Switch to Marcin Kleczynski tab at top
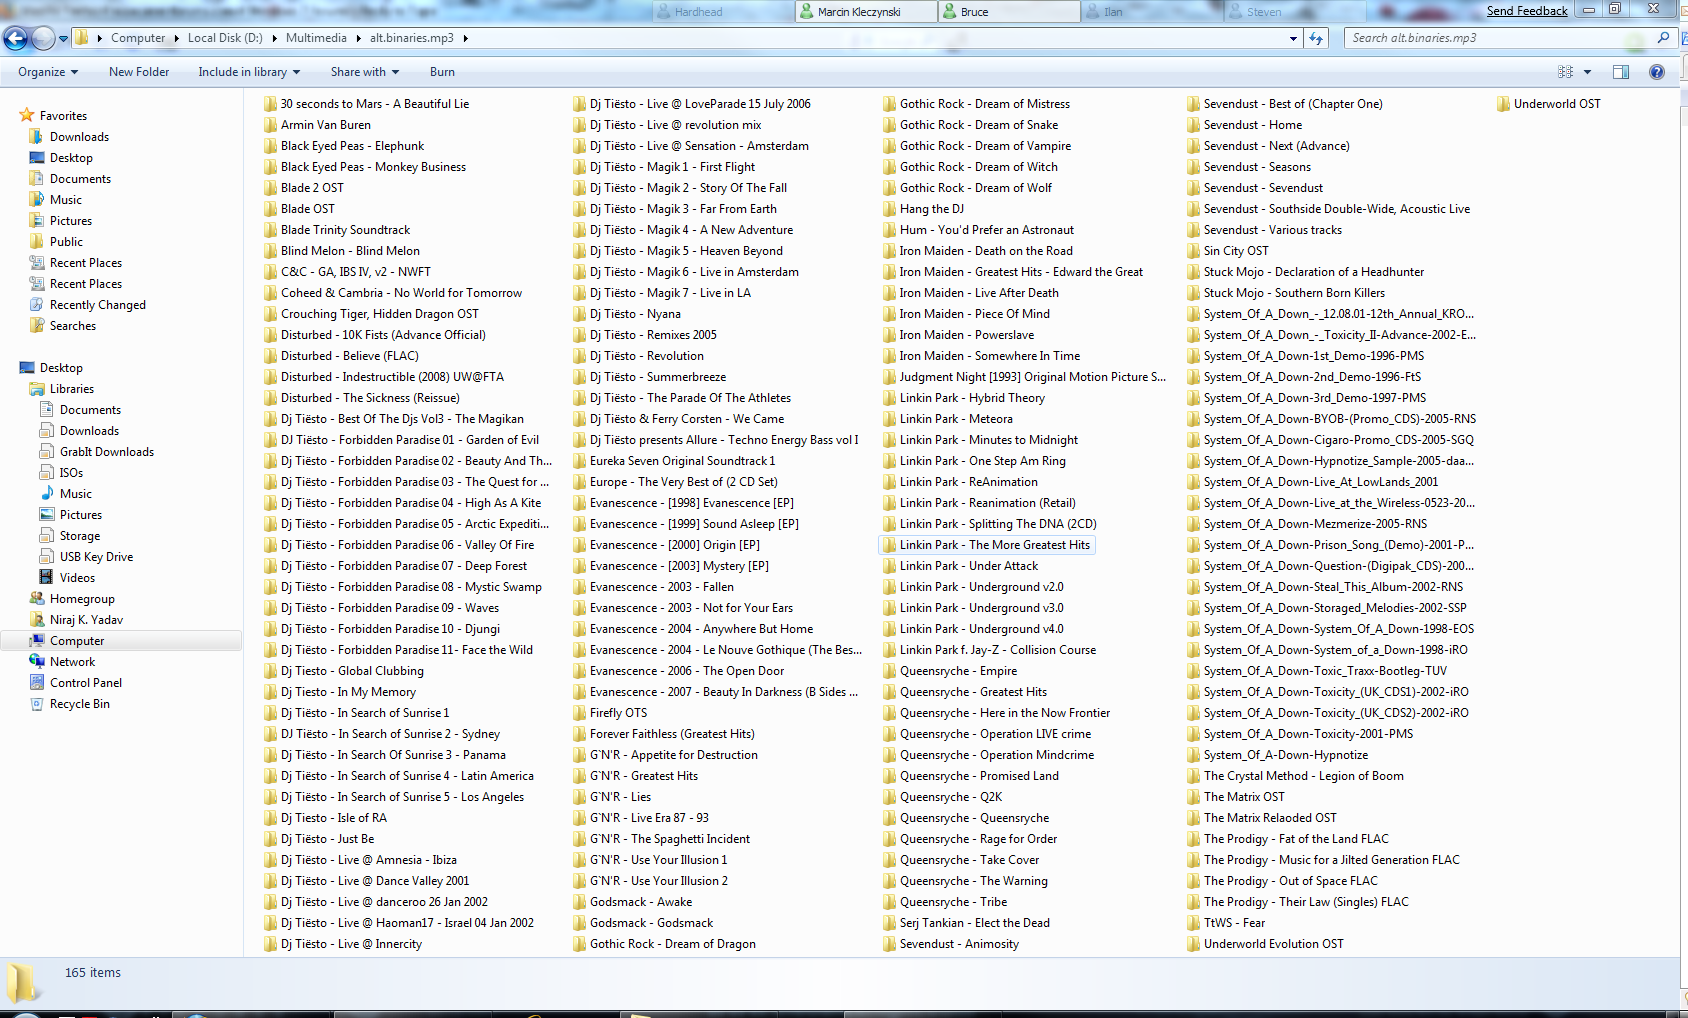Image resolution: width=1688 pixels, height=1018 pixels. [865, 12]
